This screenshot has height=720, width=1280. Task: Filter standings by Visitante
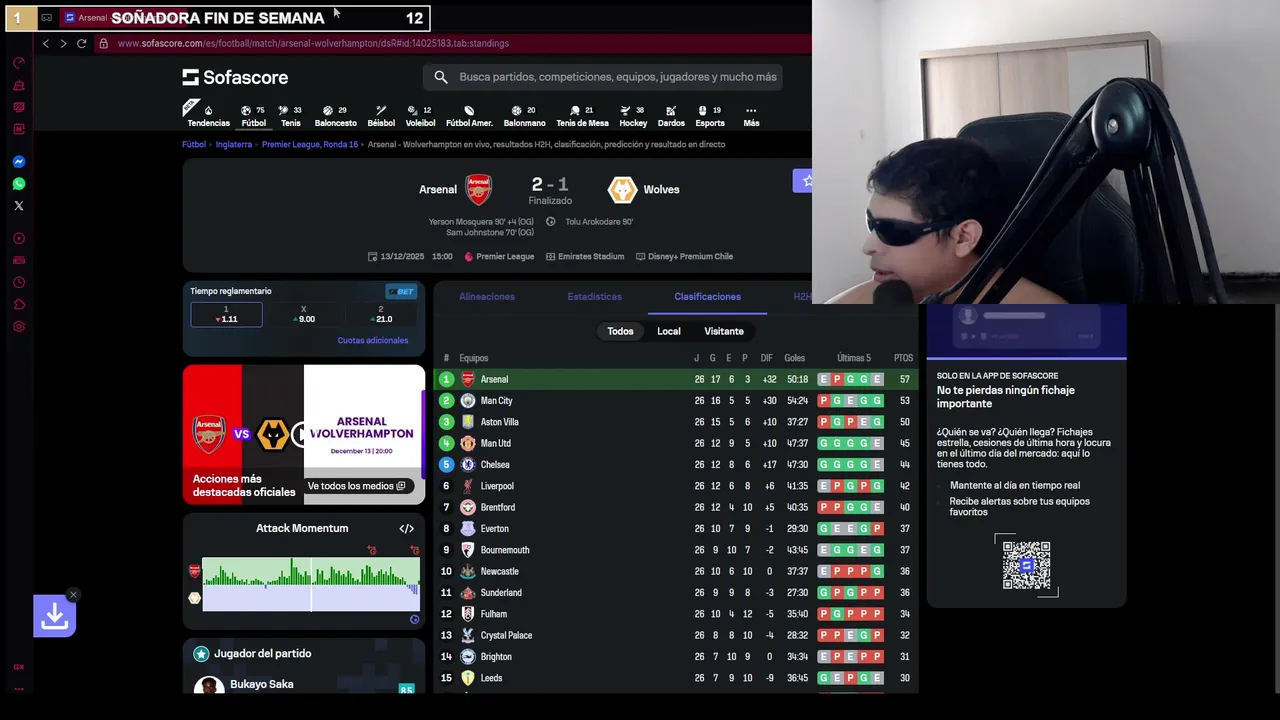724,331
